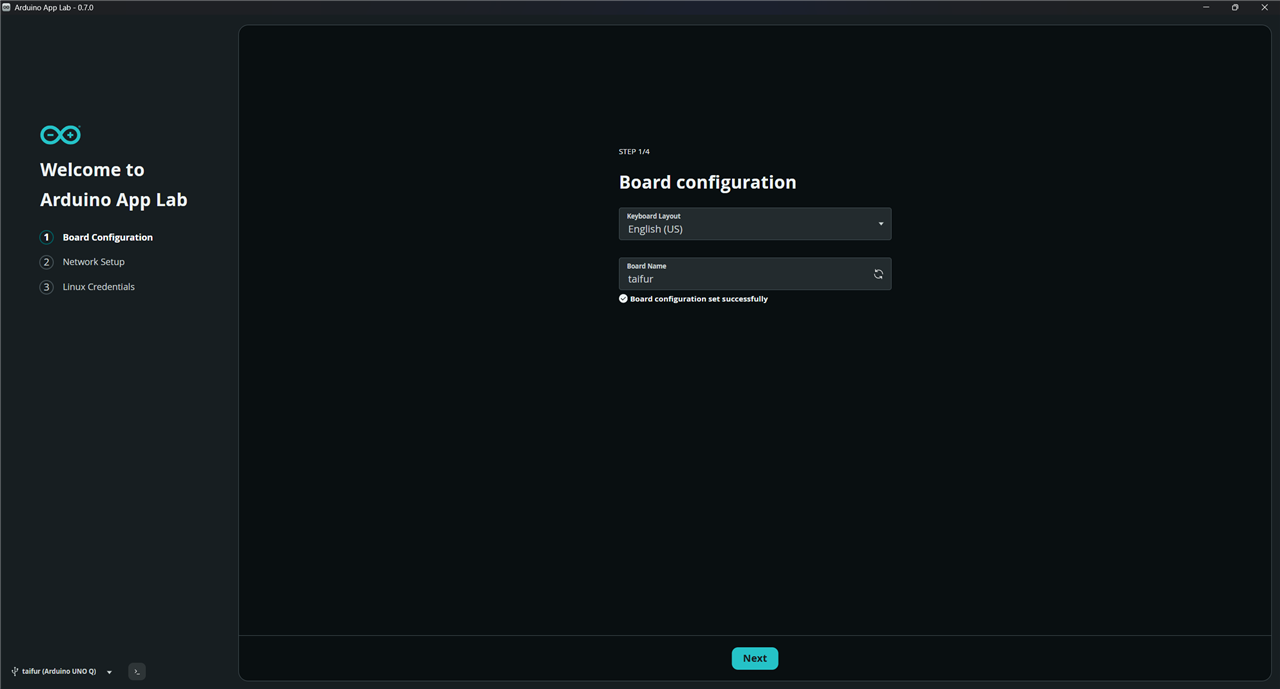Close the Arduino App Lab window

click(1264, 7)
